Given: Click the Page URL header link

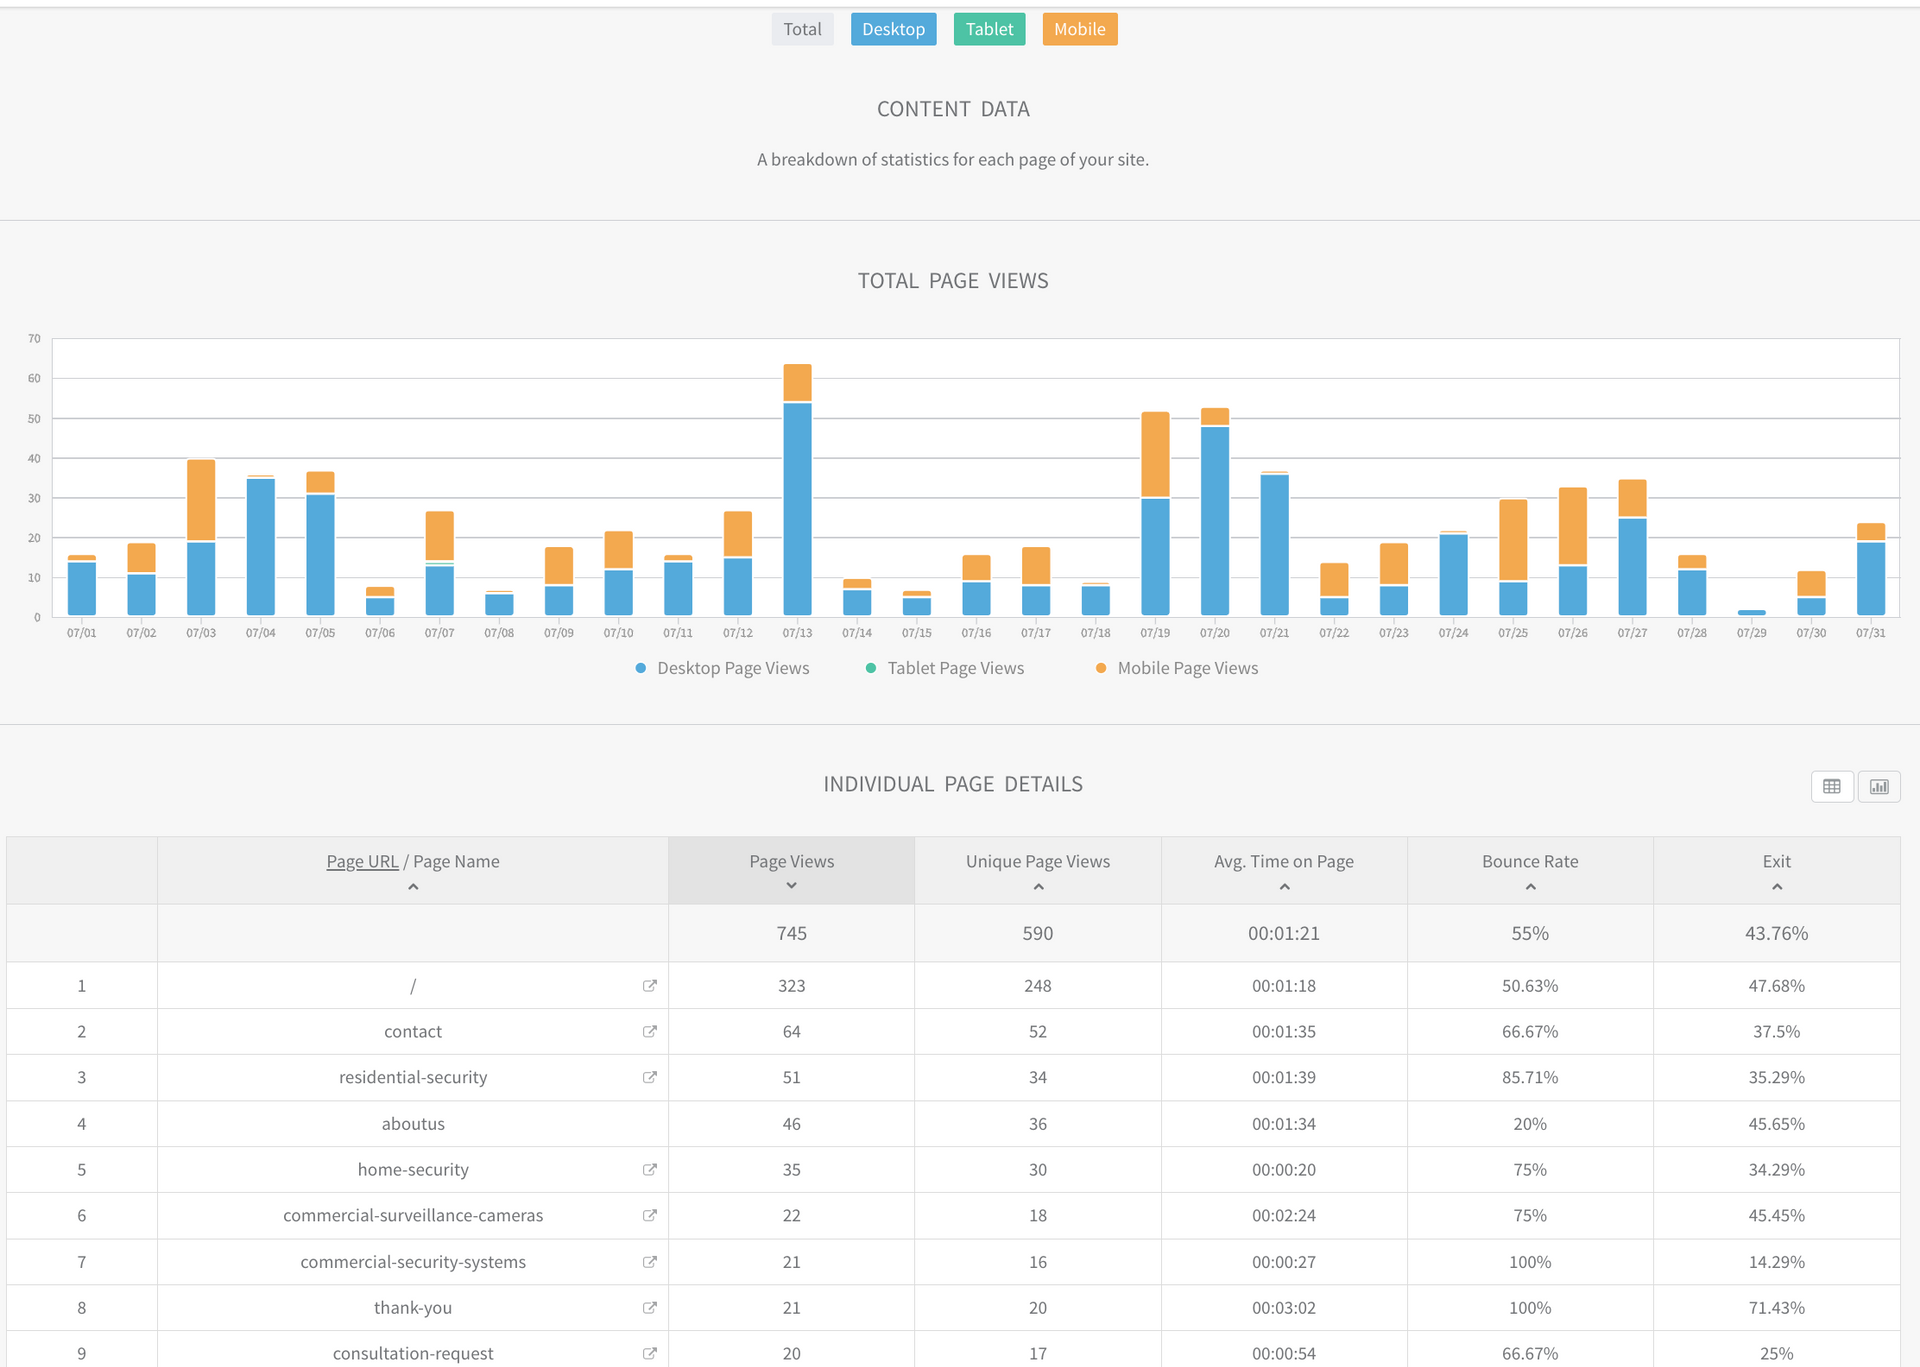Looking at the screenshot, I should 362,862.
